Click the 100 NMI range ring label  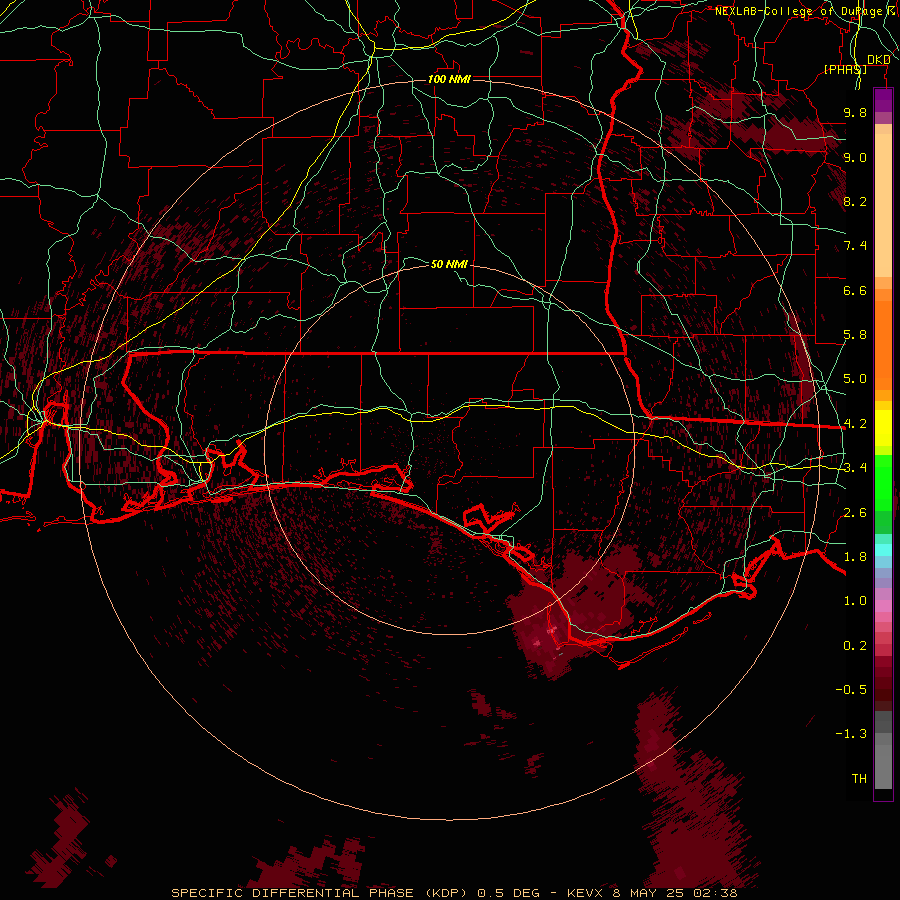point(449,79)
